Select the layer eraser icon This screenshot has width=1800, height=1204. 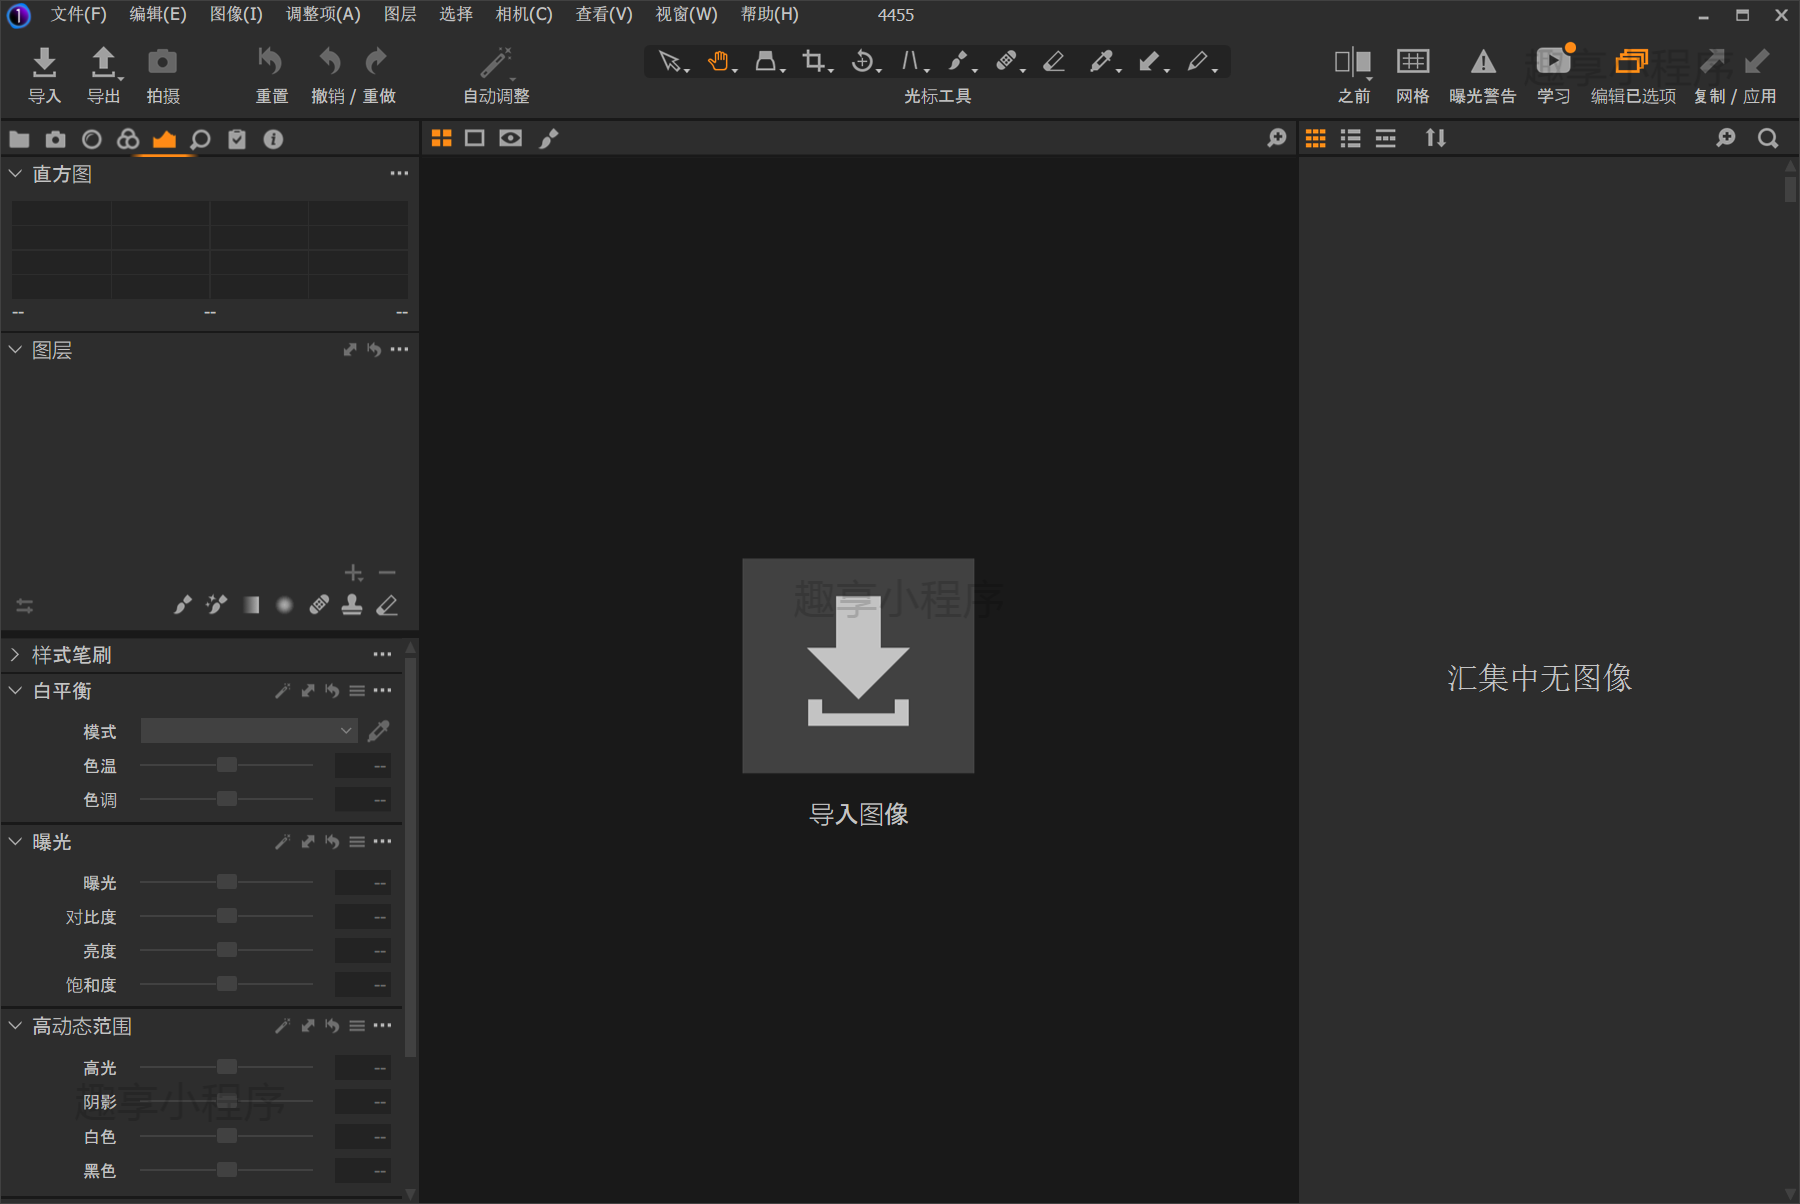coord(387,605)
